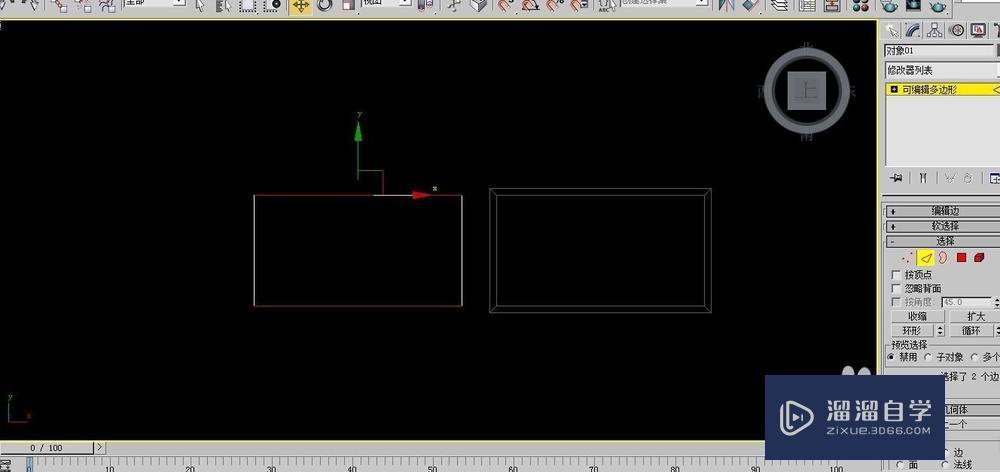Viewport: 1000px width, 472px height.
Task: Click the 对象01 name field
Action: pos(939,50)
